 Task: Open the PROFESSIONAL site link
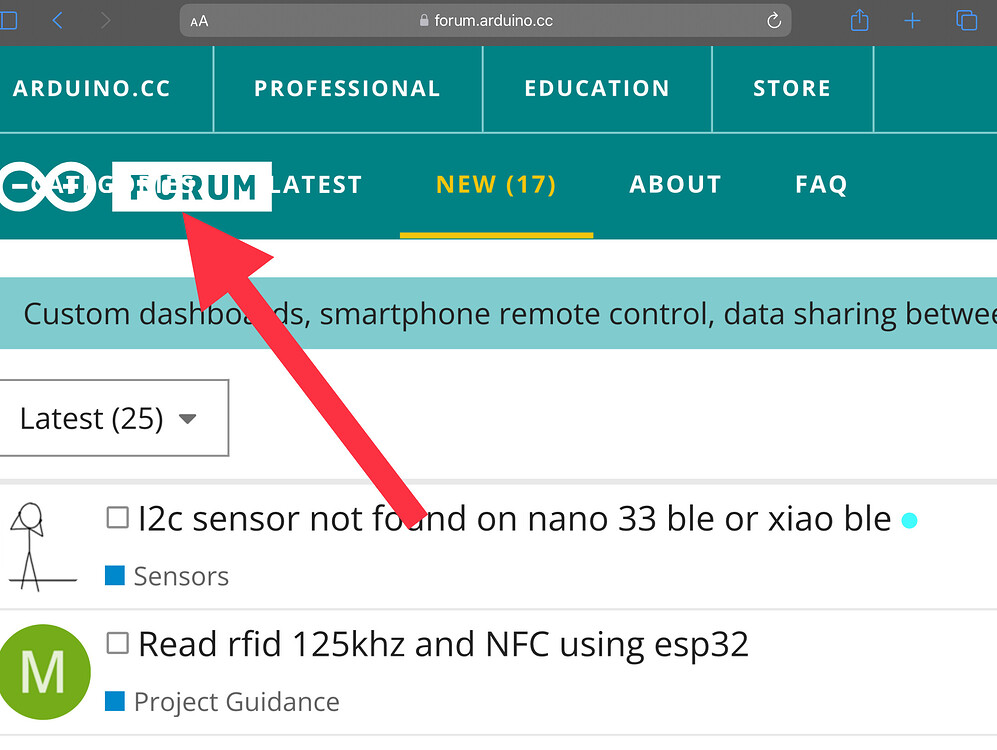pyautogui.click(x=347, y=88)
